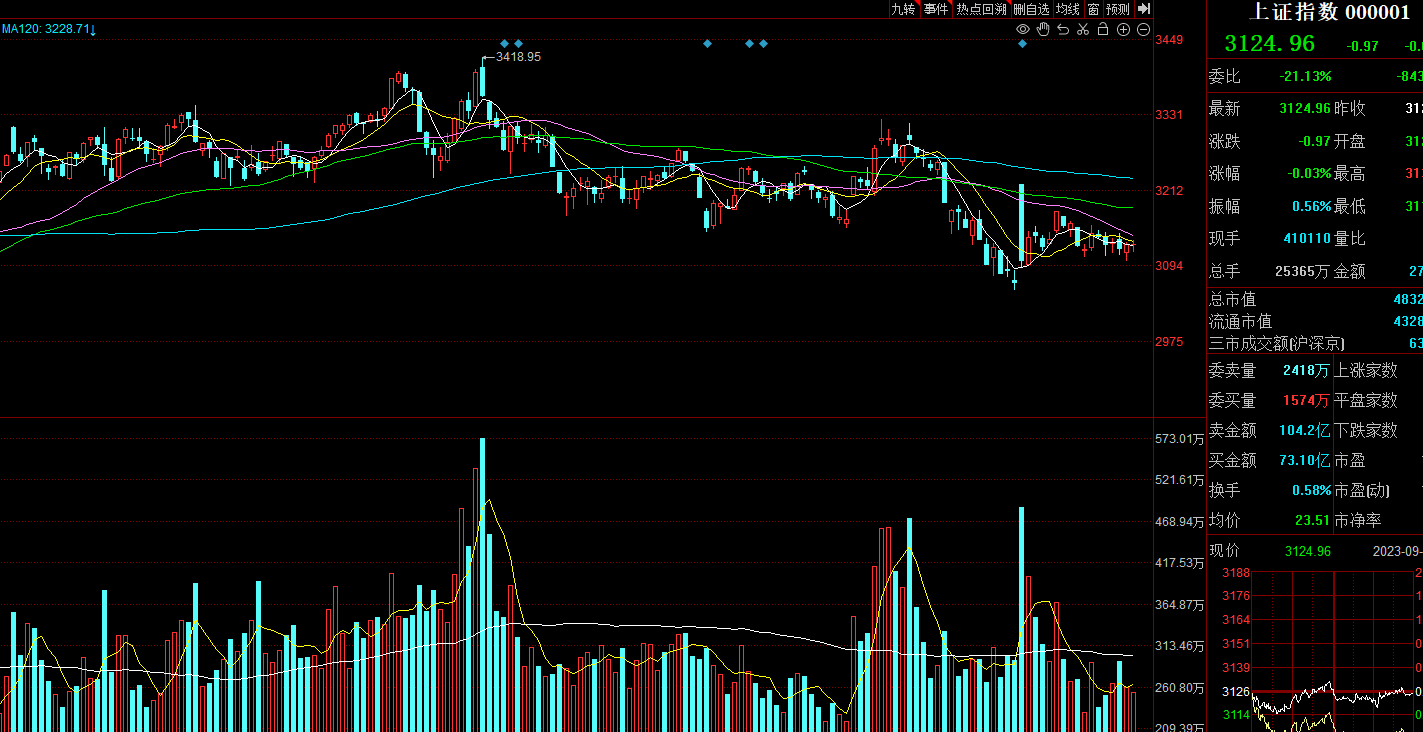Click the 下跌家数 label
Screen dimensions: 1423x732
coord(1366,431)
